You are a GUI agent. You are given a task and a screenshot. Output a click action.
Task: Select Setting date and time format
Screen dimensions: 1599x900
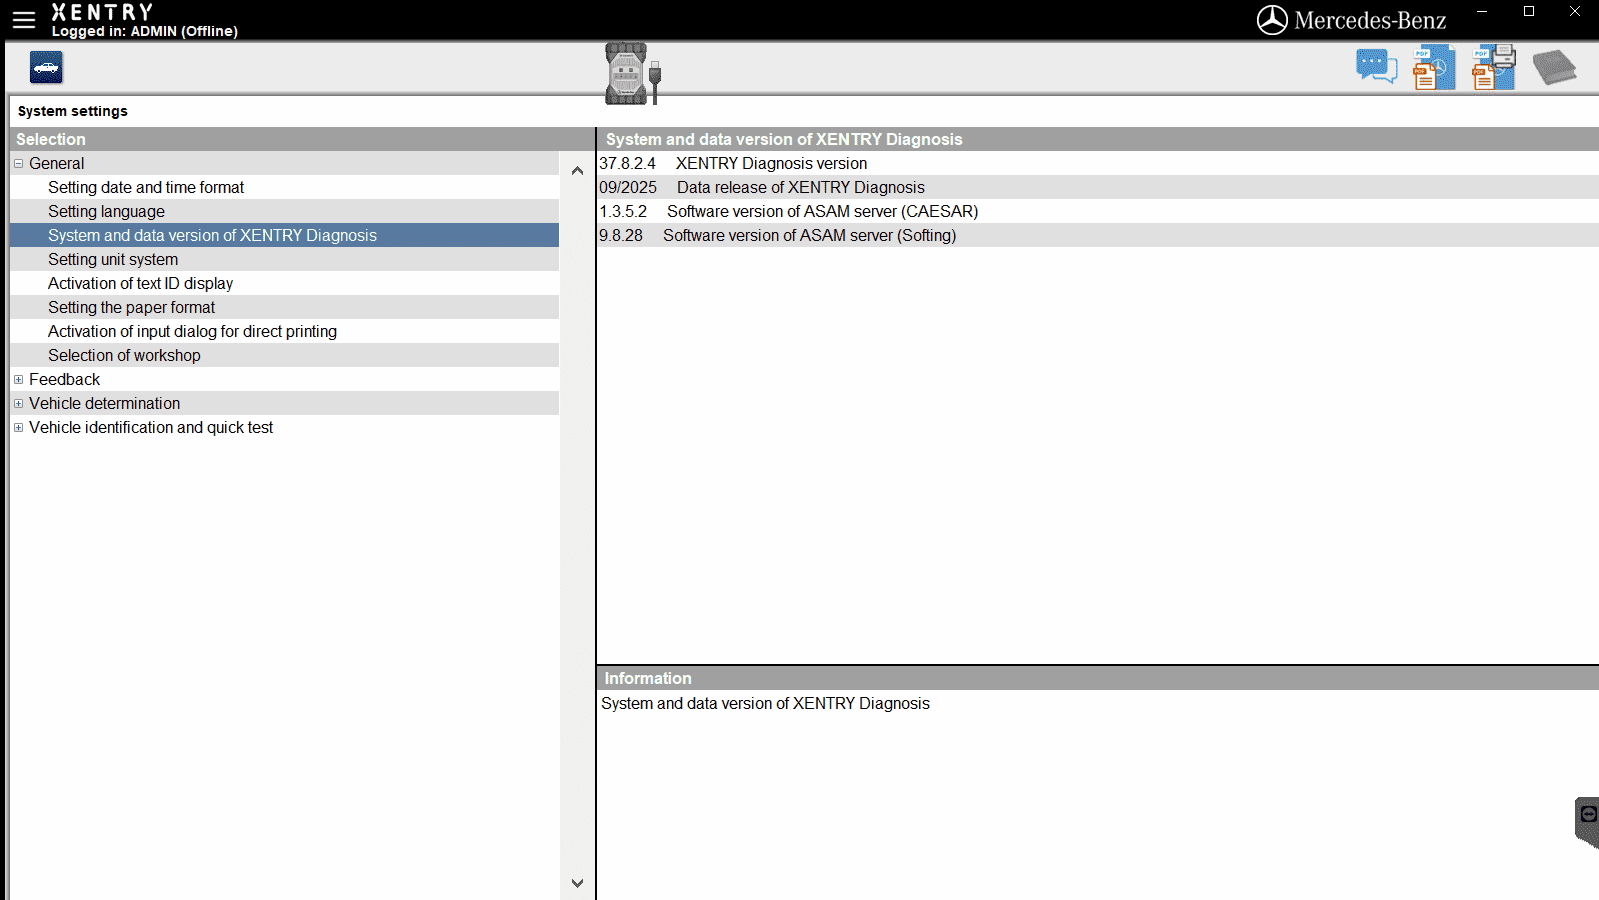click(x=146, y=188)
